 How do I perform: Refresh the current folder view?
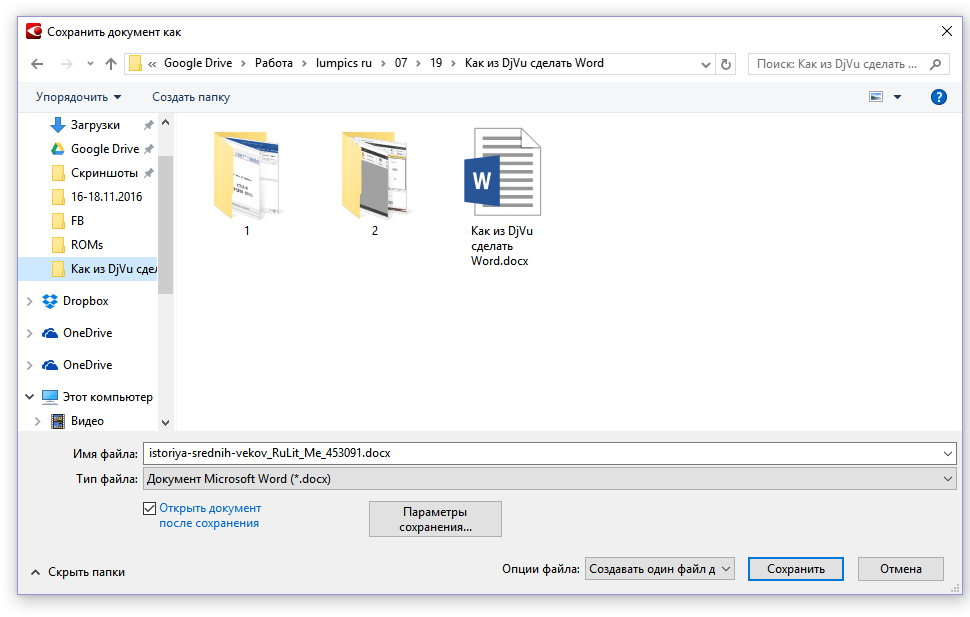(725, 64)
